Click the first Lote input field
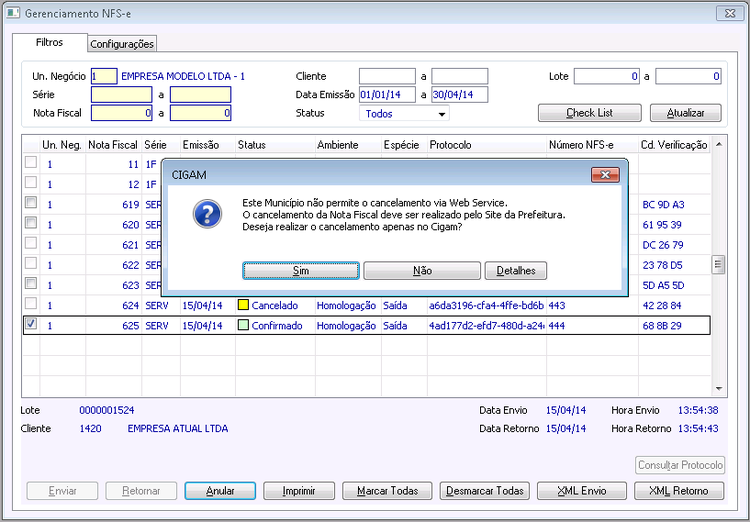 tap(607, 76)
